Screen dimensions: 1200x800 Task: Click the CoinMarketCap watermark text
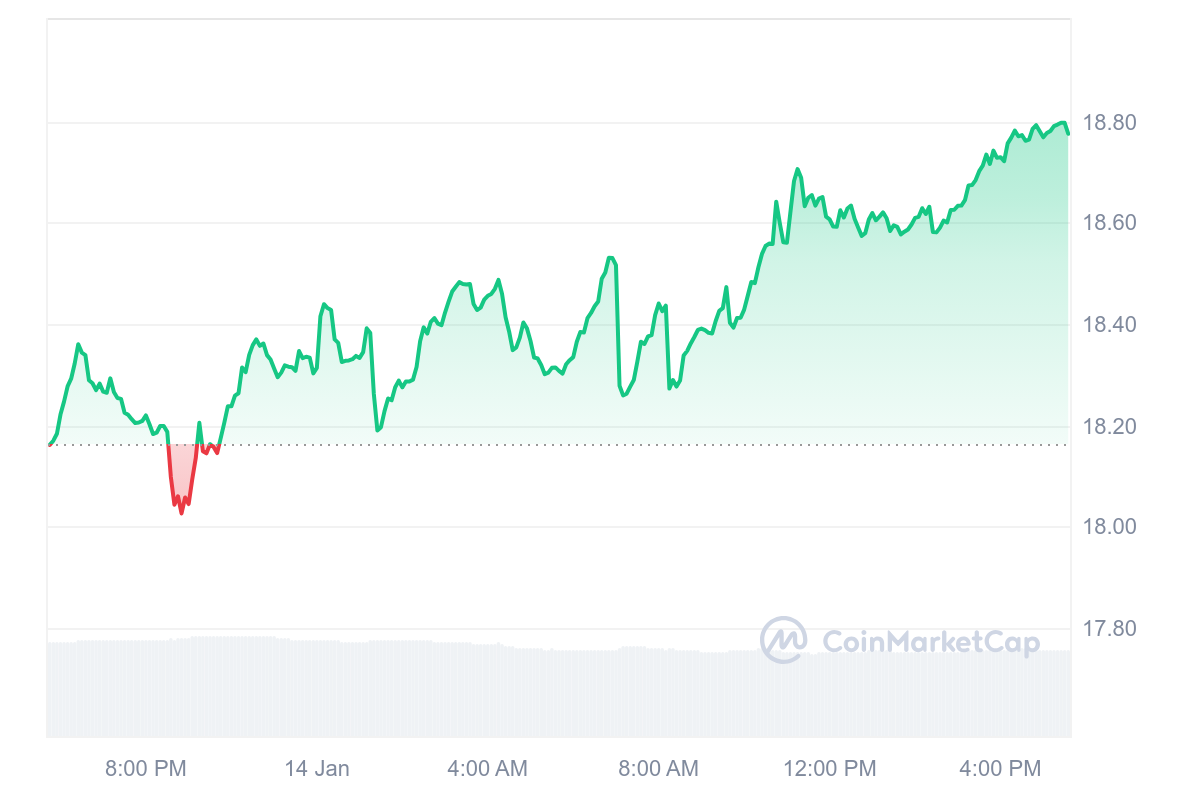click(x=931, y=642)
